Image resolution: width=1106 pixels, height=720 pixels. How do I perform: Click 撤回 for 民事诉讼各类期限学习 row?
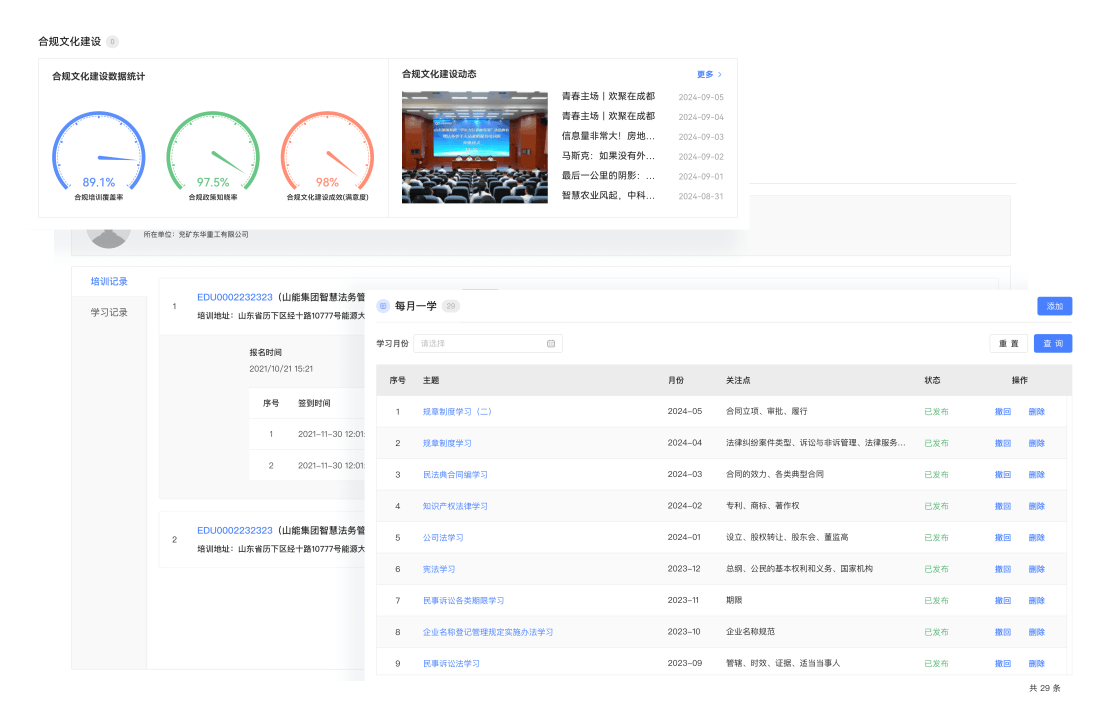pyautogui.click(x=1003, y=601)
